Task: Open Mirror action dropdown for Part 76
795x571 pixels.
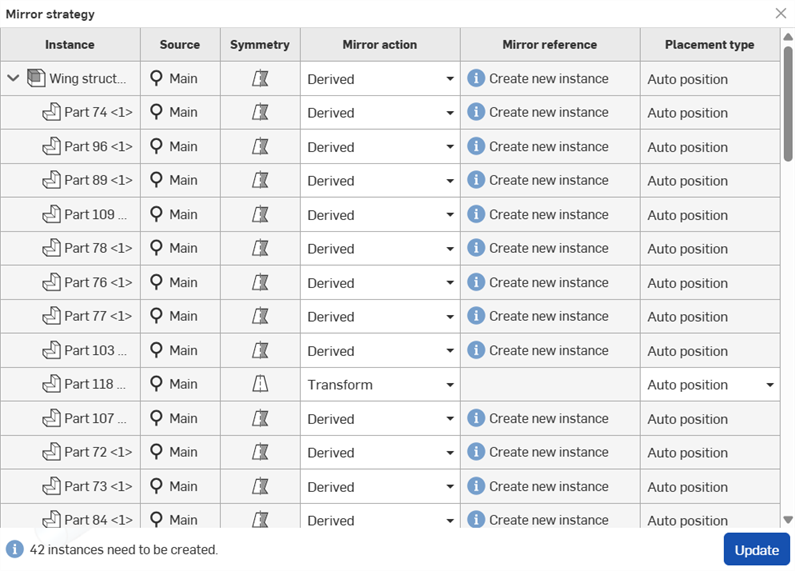Action: click(450, 283)
